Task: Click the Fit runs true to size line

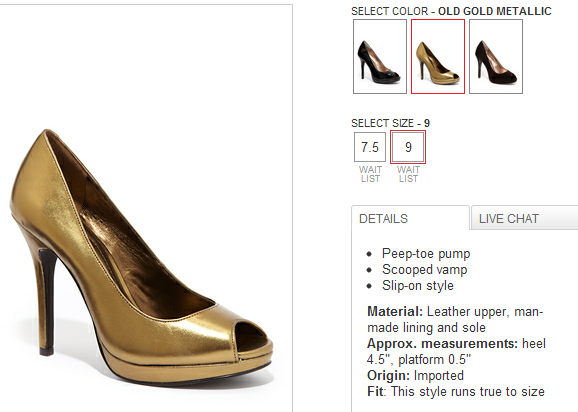Action: [456, 391]
